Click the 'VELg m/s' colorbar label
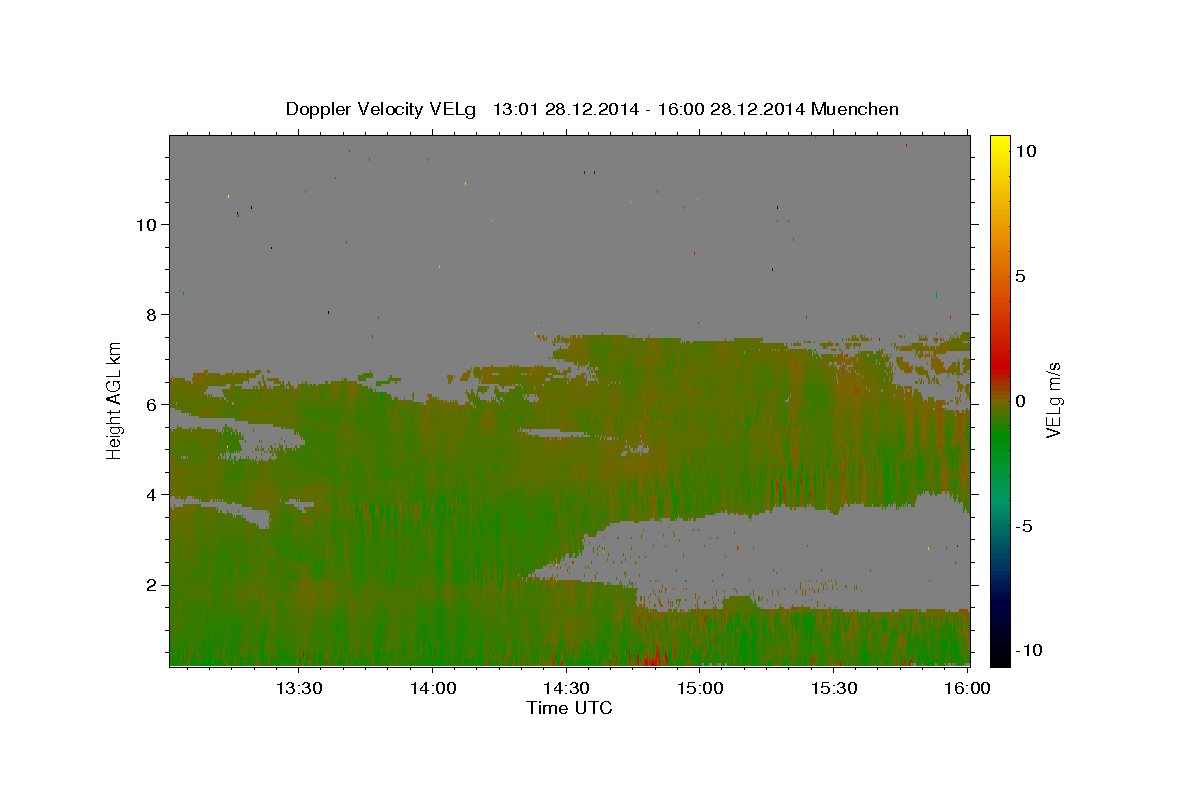This screenshot has height=800, width=1200. (x=1053, y=401)
